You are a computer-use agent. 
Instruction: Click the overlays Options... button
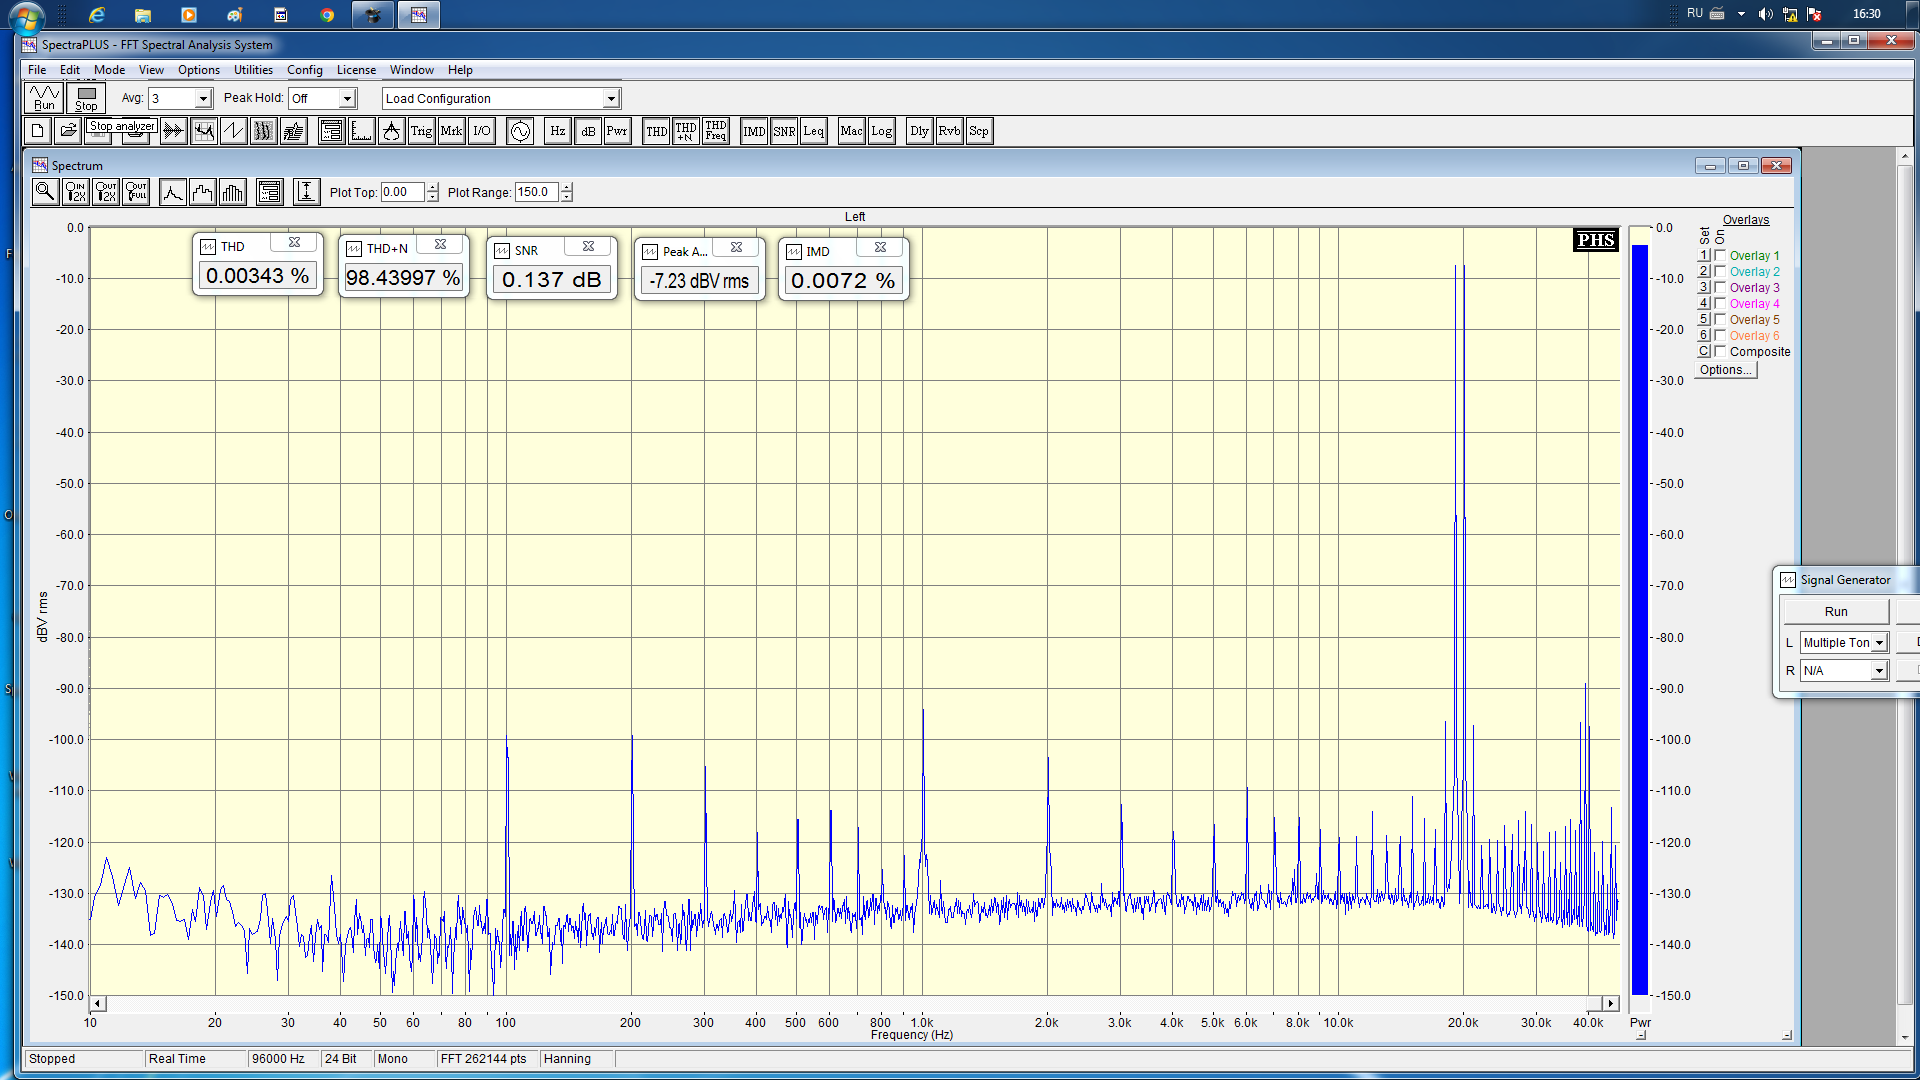pos(1725,370)
